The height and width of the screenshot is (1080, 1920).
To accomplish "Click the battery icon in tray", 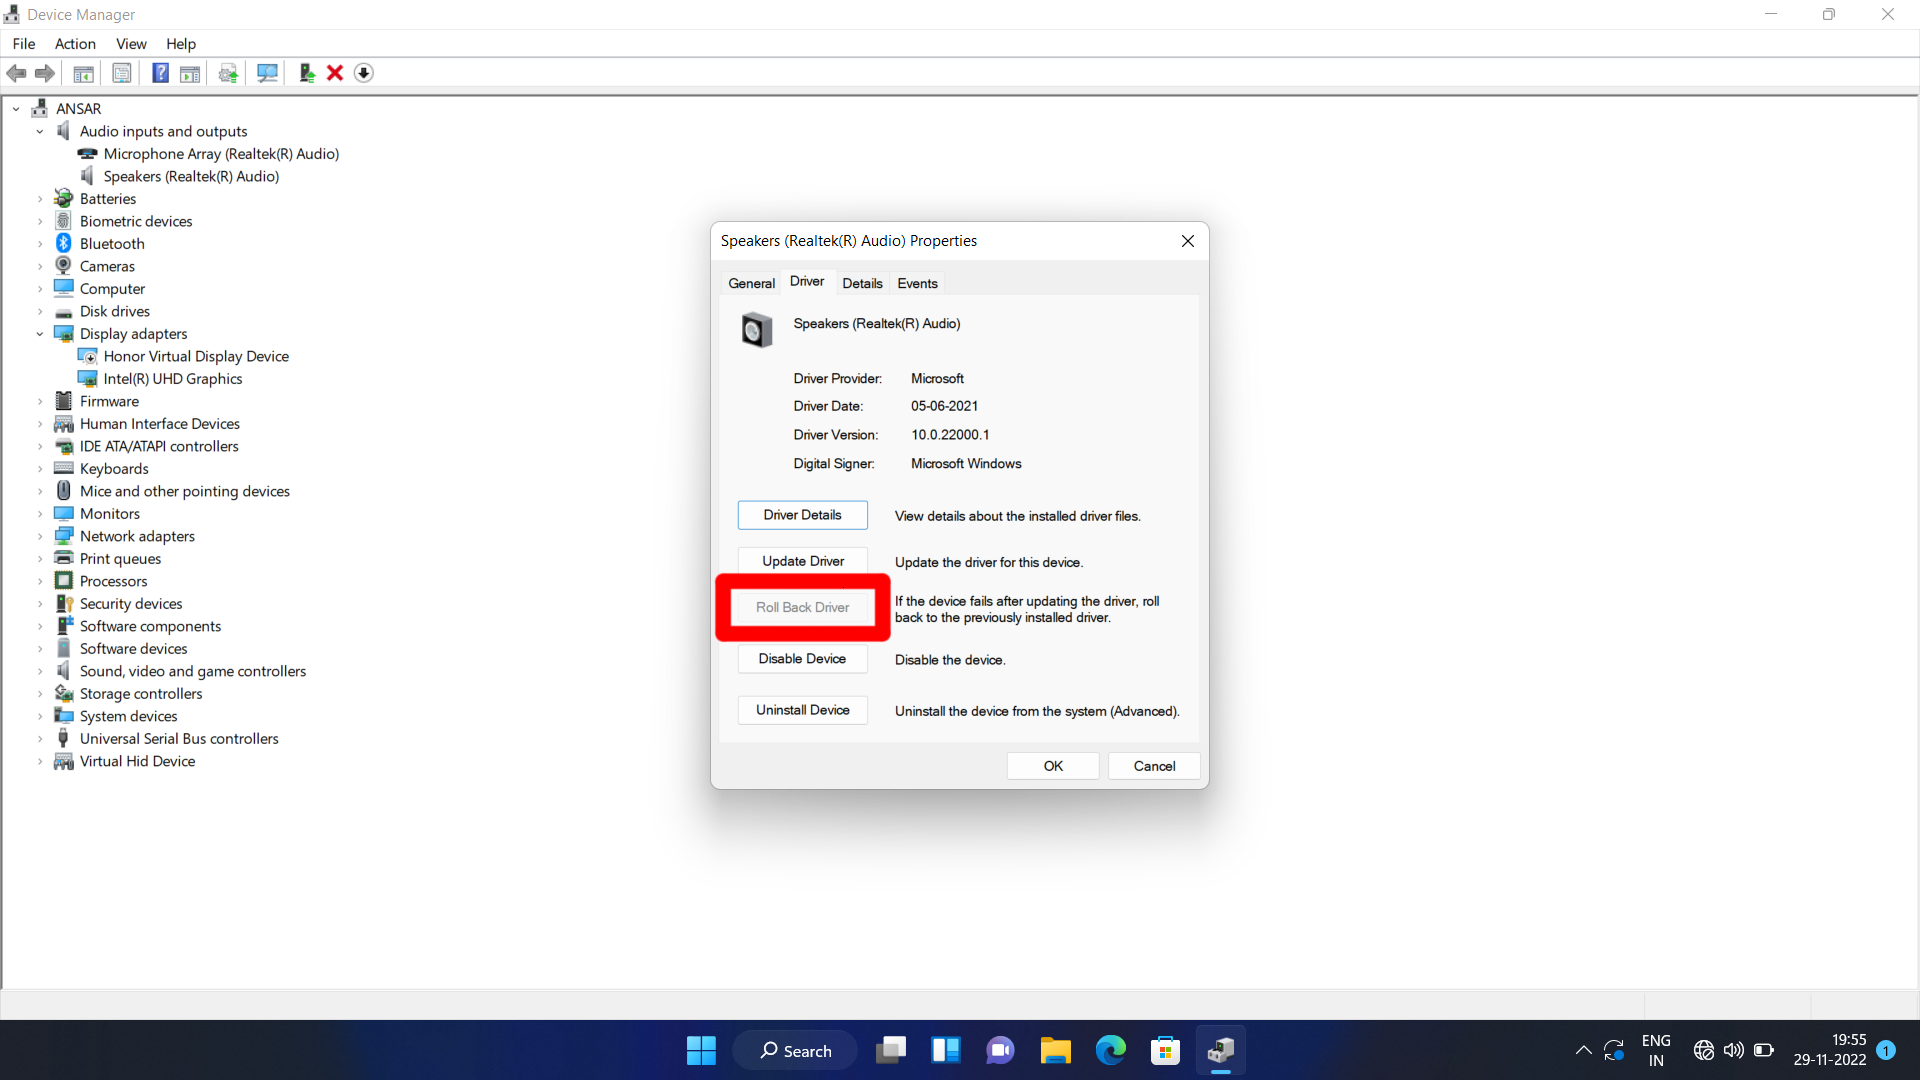I will pyautogui.click(x=1764, y=1050).
